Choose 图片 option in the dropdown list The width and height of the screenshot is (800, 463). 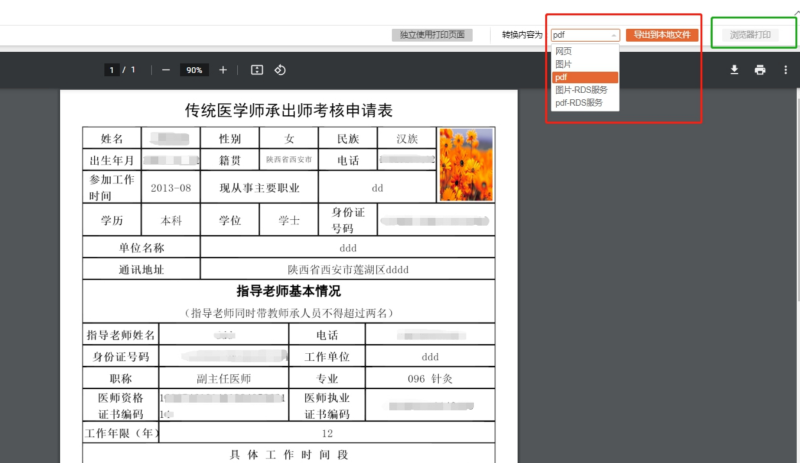(x=564, y=64)
